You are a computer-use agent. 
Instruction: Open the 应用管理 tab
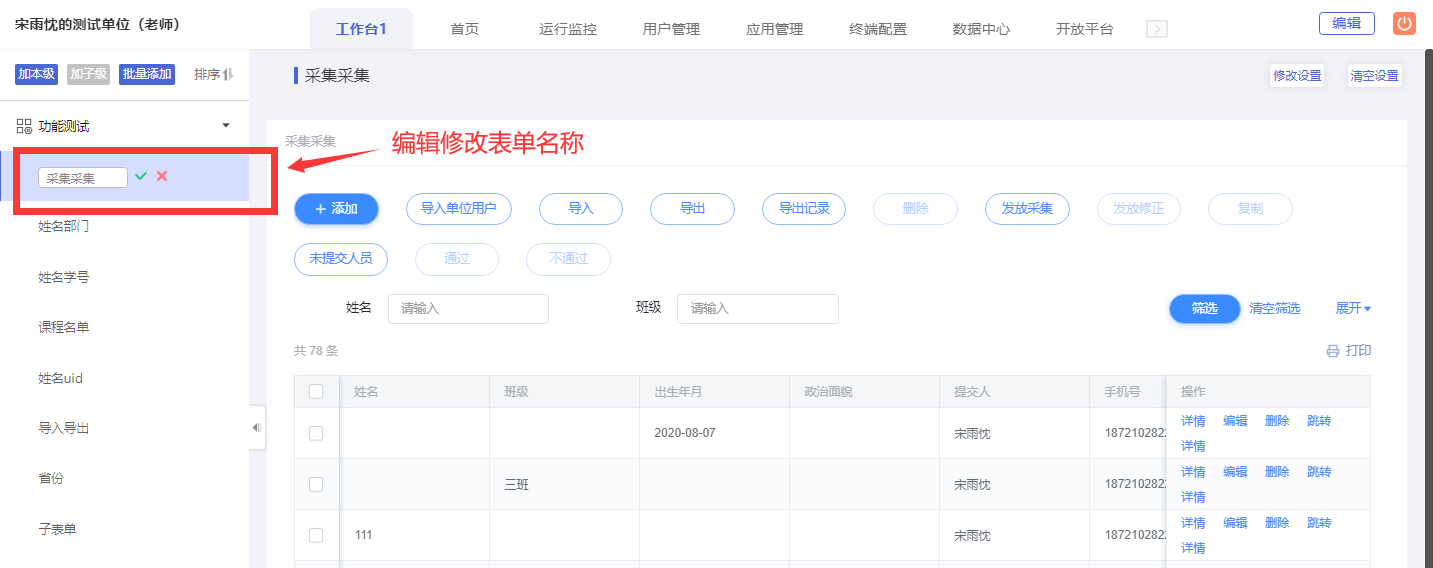coord(774,29)
